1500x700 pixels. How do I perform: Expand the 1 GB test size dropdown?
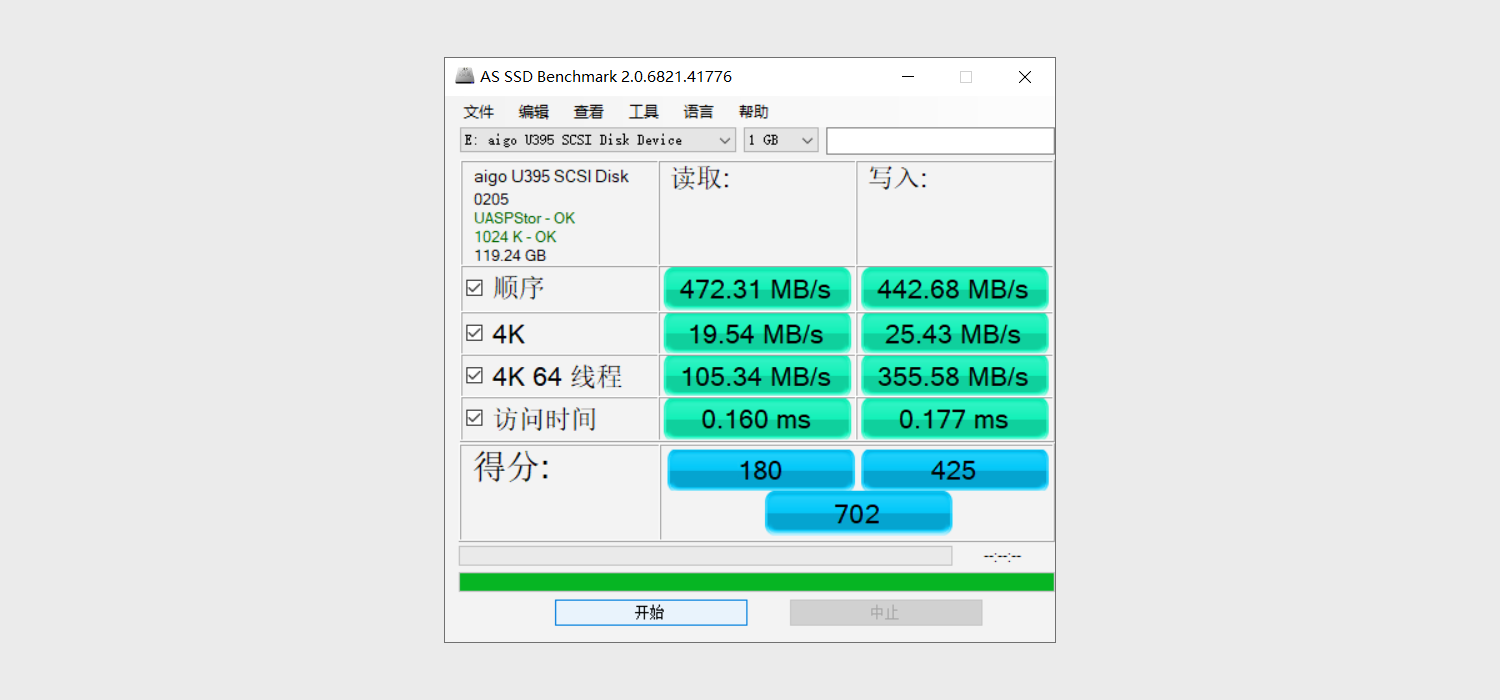click(x=781, y=140)
